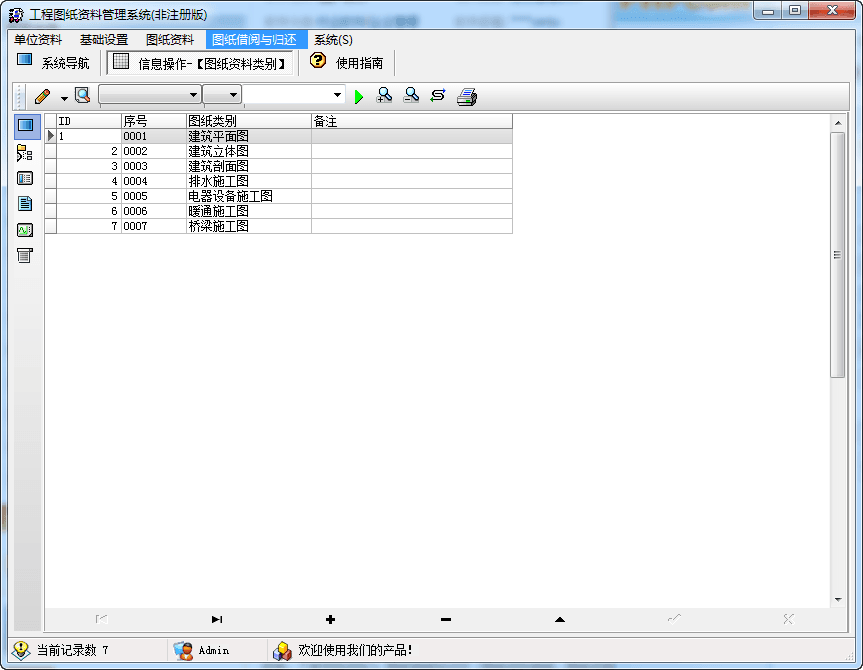This screenshot has height=670, width=863.
Task: Open the search value dropdown arrow
Action: (337, 95)
